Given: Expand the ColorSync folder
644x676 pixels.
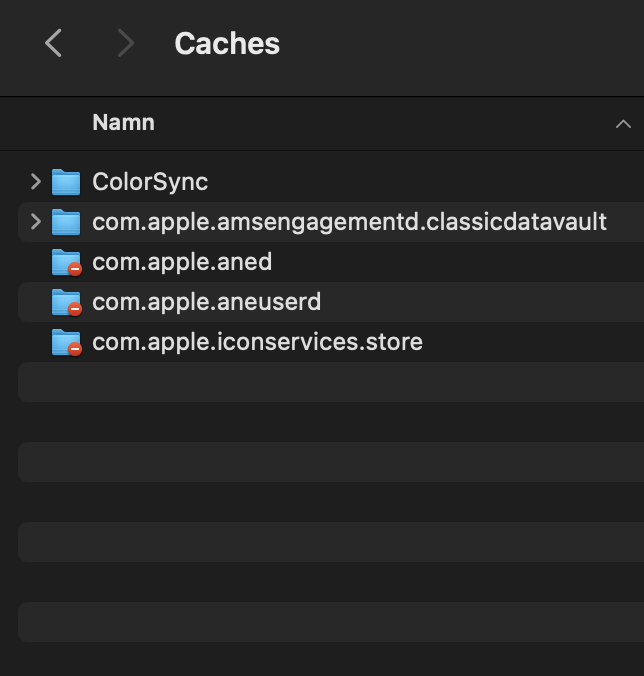Looking at the screenshot, I should (x=36, y=182).
